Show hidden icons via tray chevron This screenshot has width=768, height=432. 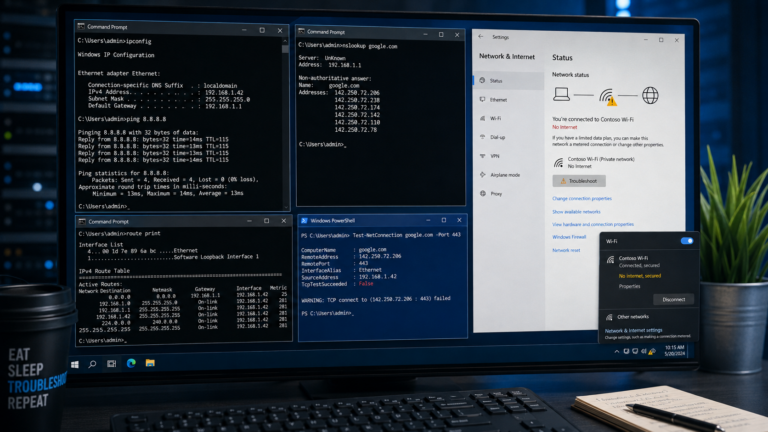(617, 351)
